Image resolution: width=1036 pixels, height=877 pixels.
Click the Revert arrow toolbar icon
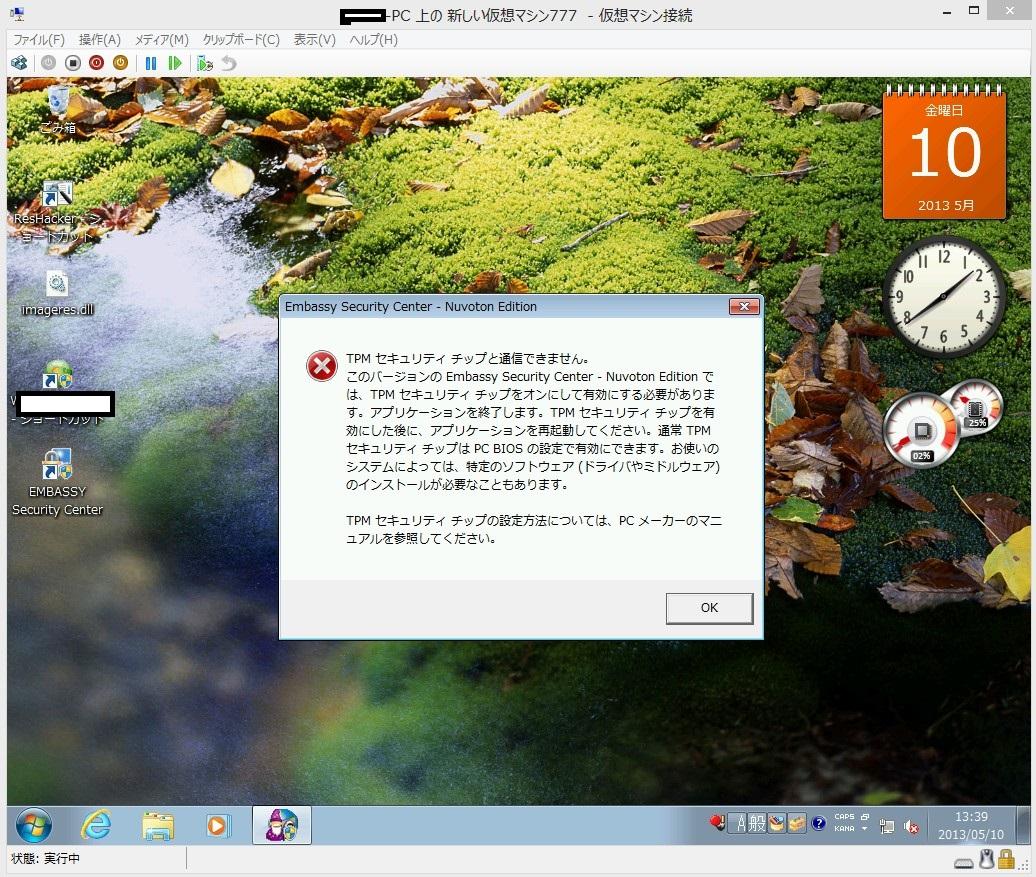tap(229, 63)
